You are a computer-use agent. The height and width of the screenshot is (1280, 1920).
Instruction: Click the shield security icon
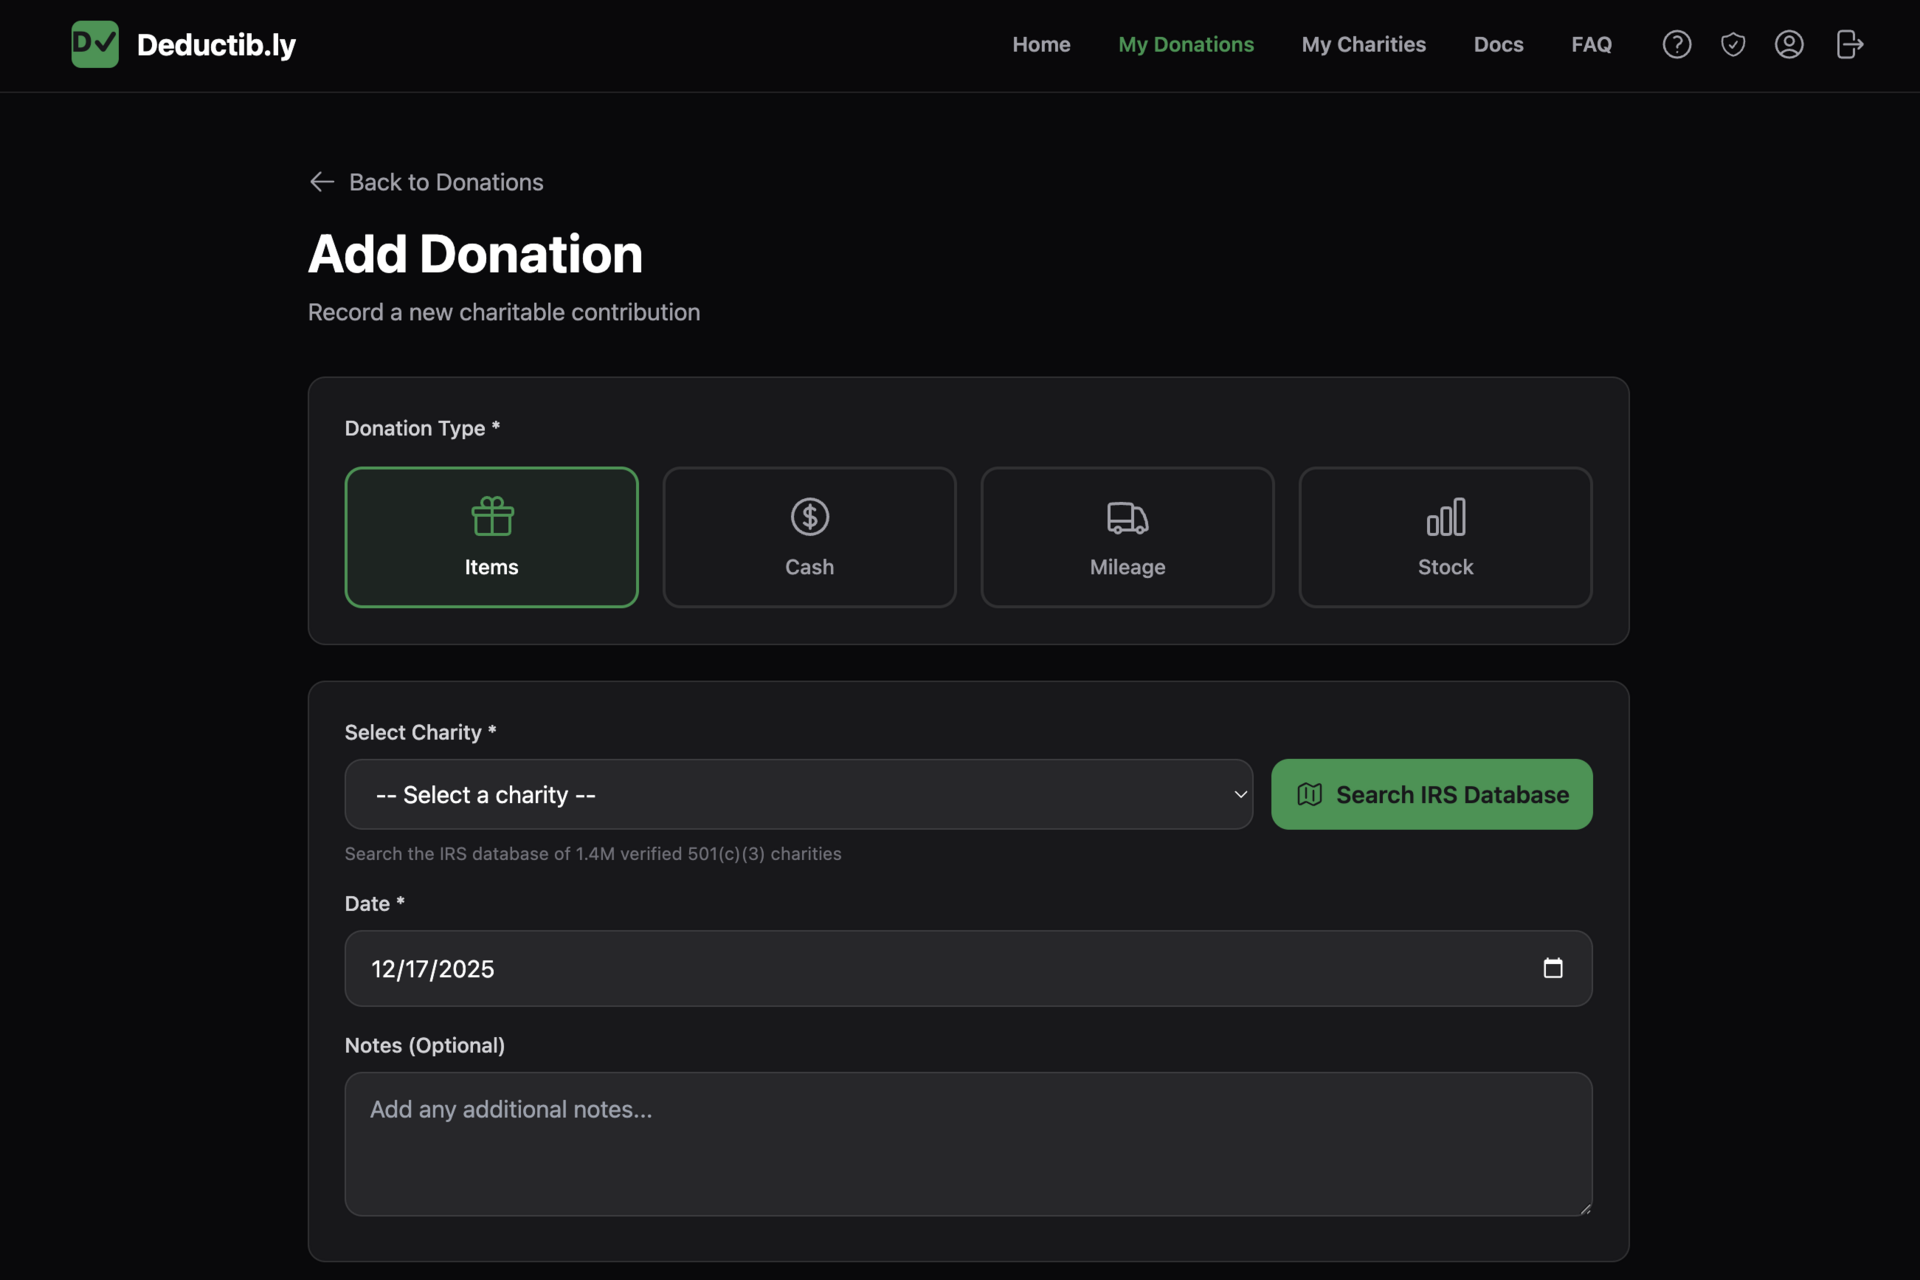click(1733, 44)
